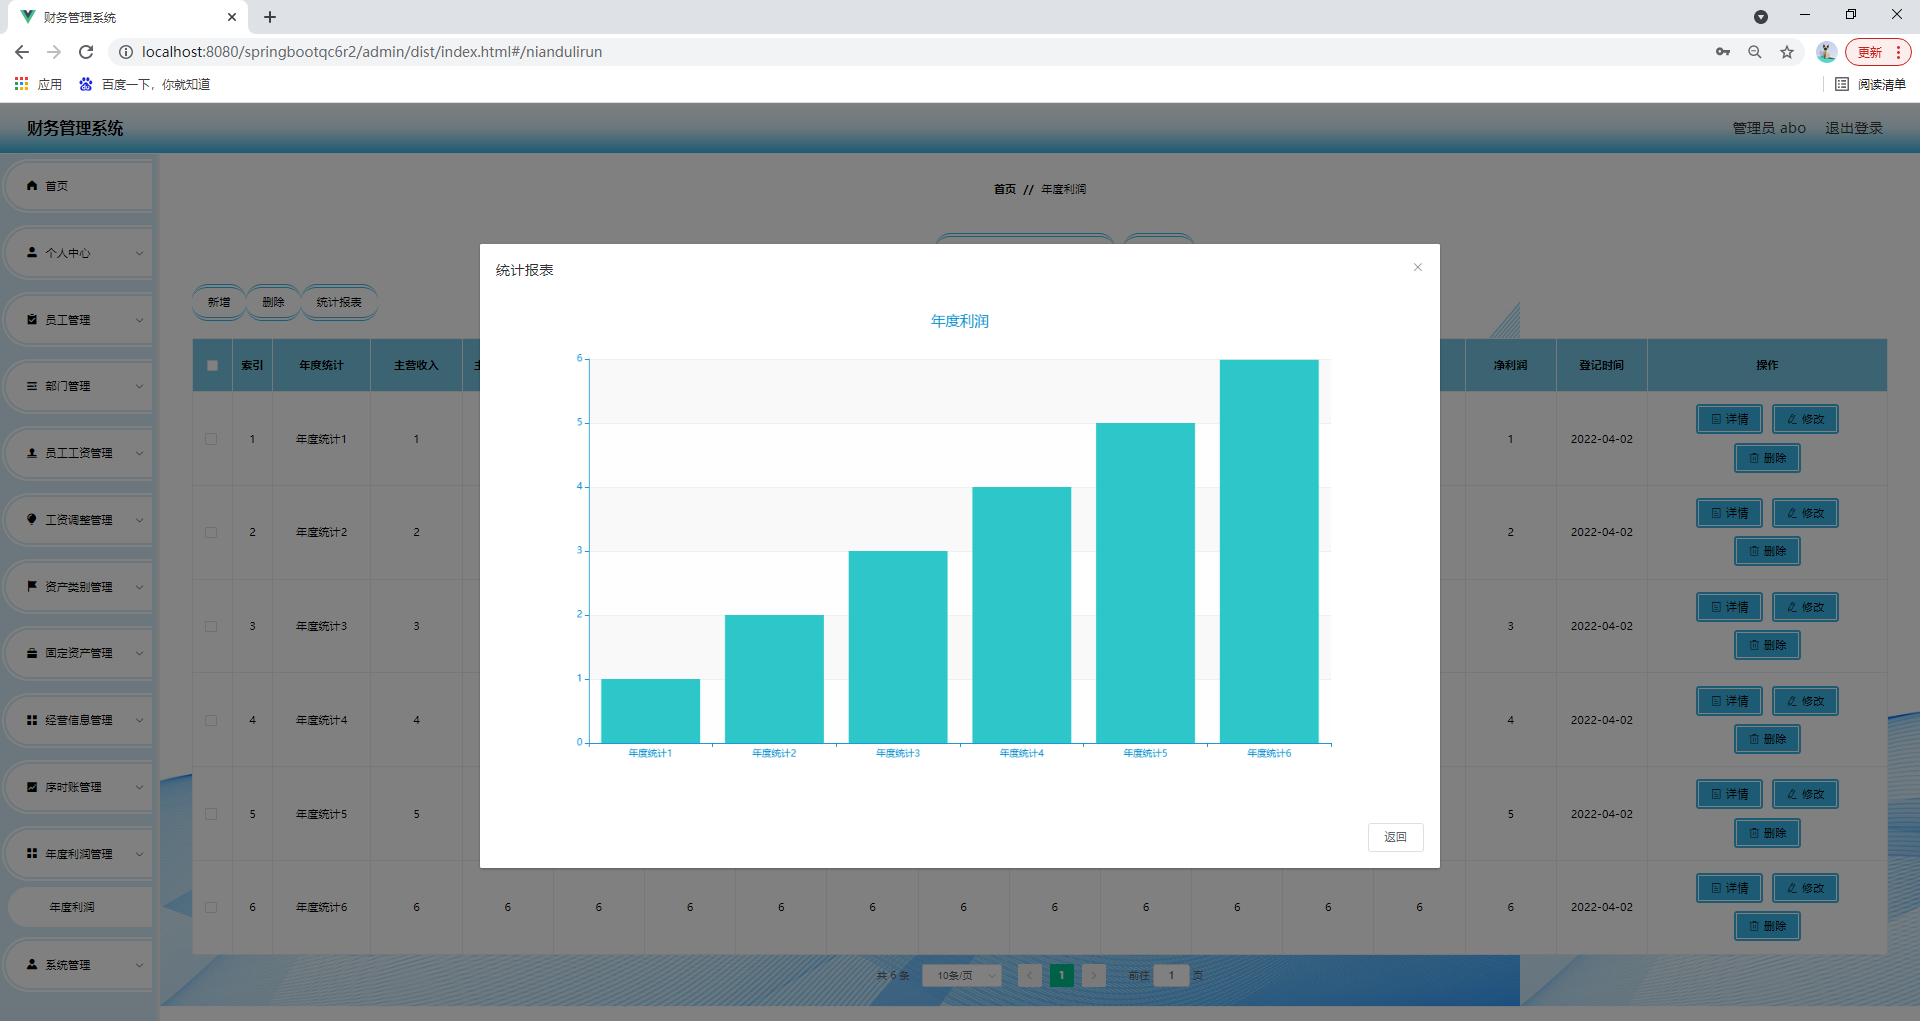
Task: Close the 财务管理系统 browser tab
Action: [x=232, y=17]
